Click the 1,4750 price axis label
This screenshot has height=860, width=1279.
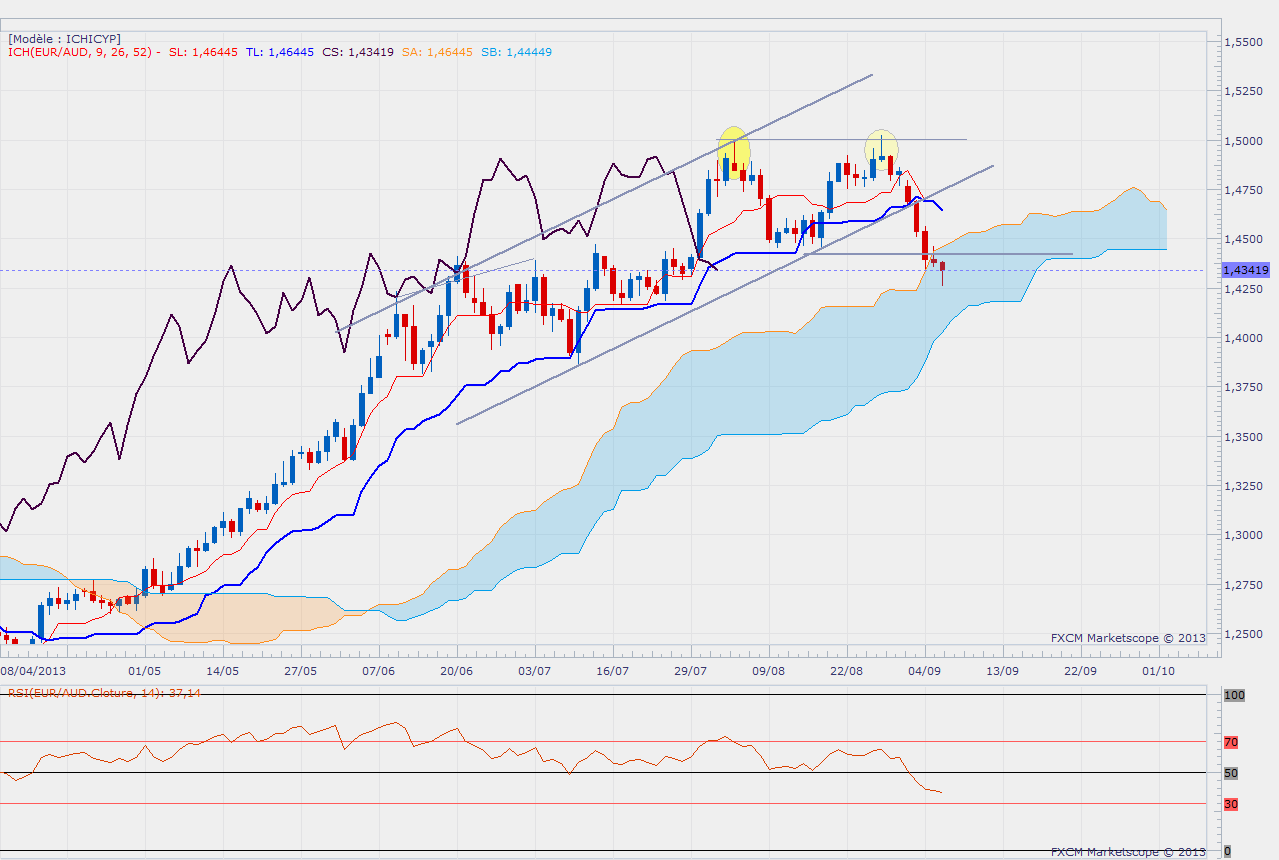point(1244,190)
